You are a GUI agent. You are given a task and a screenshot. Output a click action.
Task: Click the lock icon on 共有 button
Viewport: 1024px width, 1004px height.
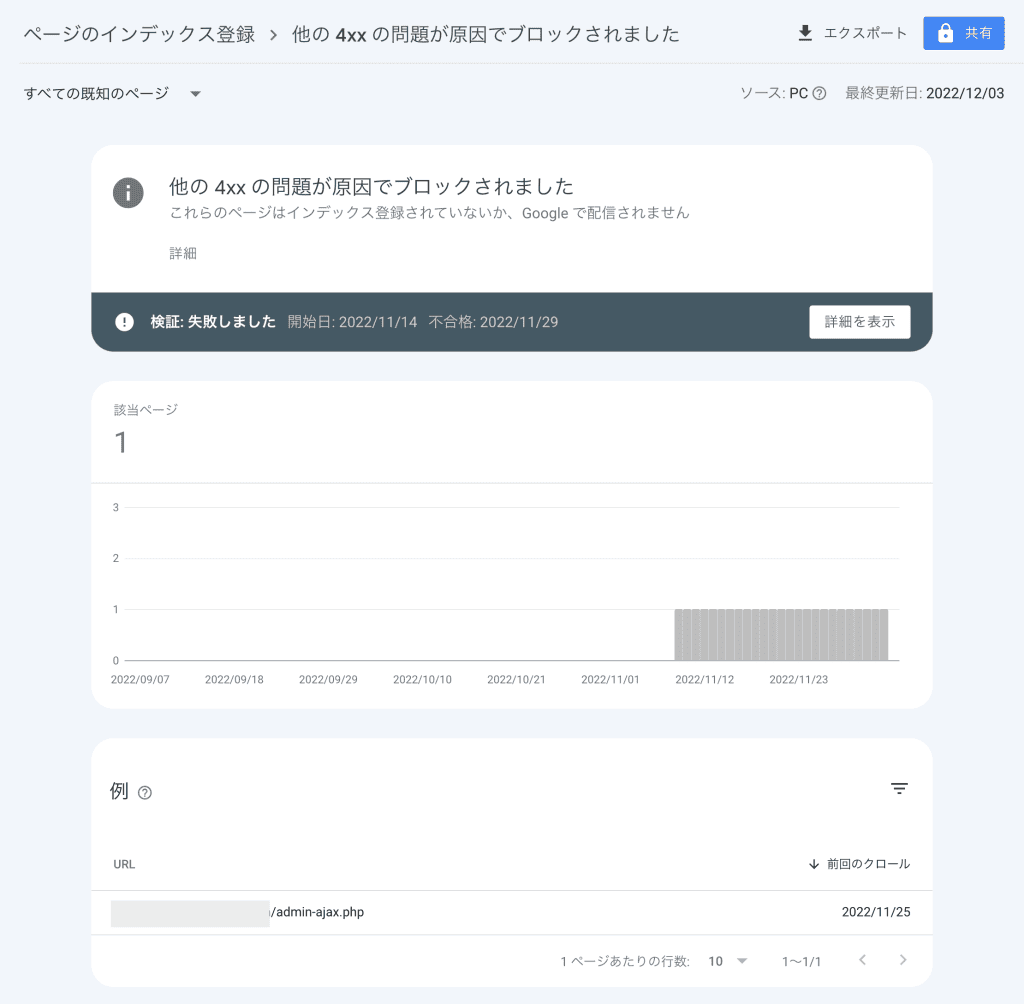pyautogui.click(x=945, y=33)
